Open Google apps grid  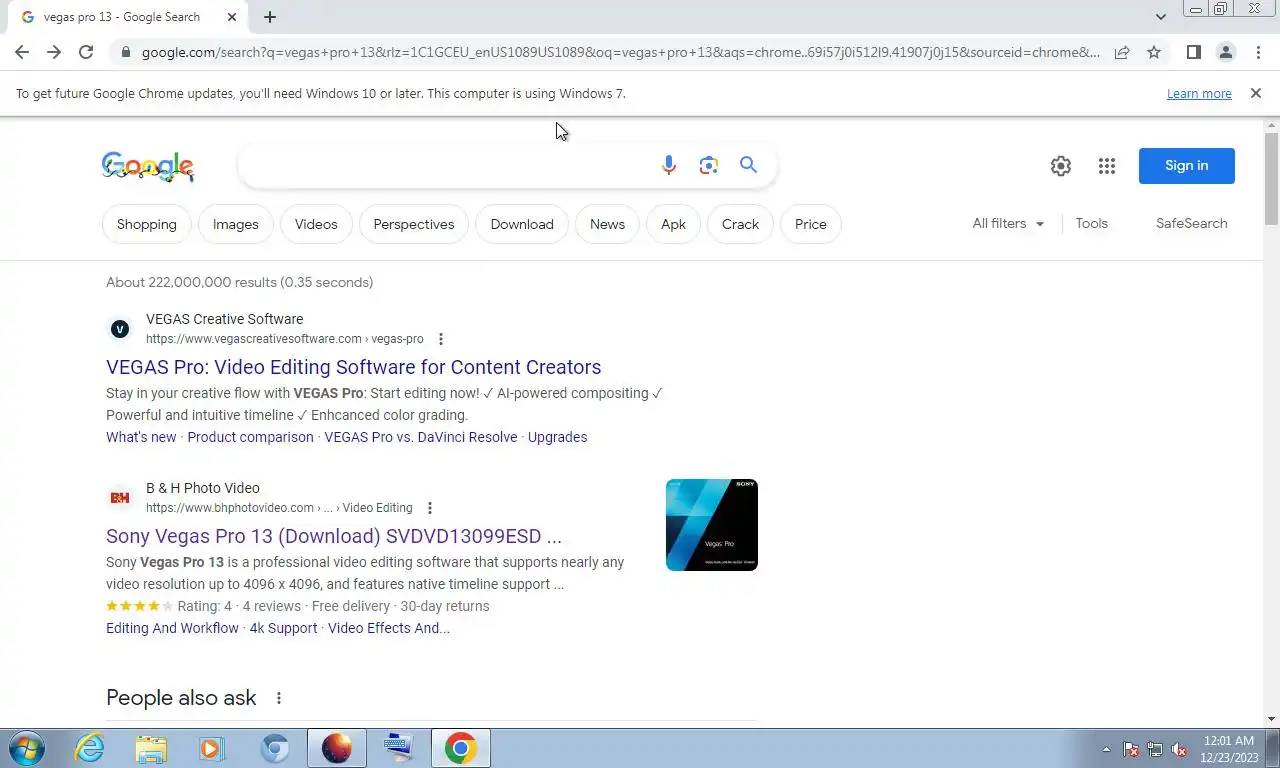(1106, 166)
